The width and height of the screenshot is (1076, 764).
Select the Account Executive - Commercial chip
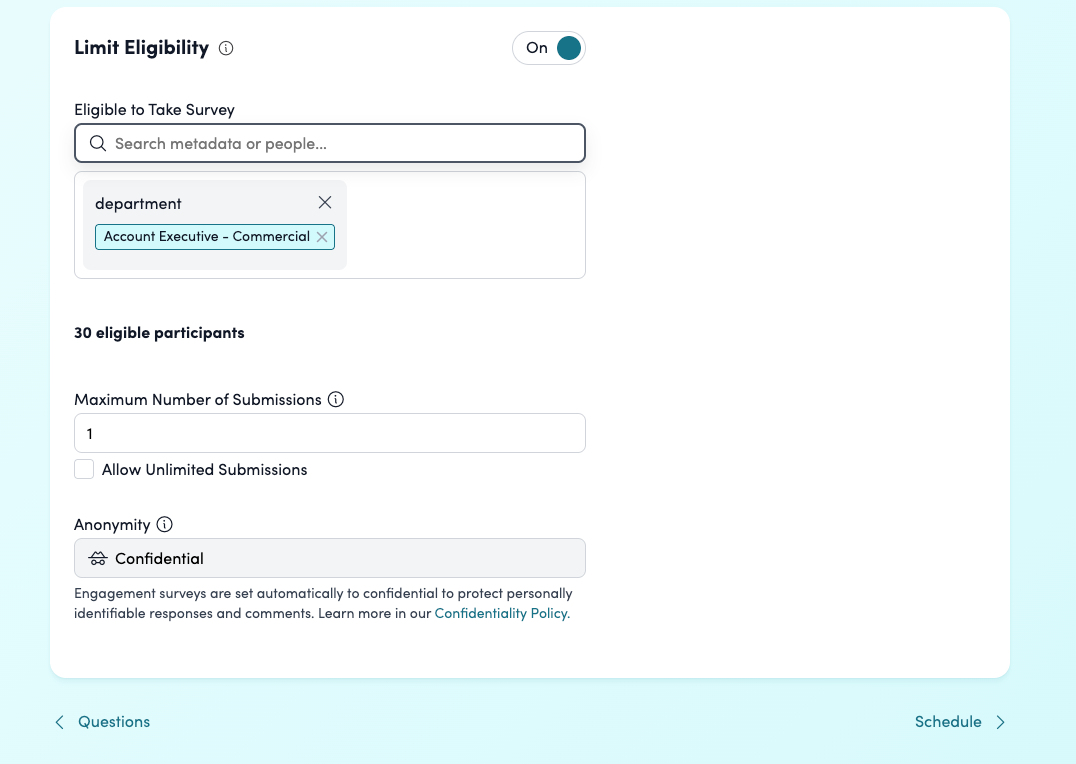coord(206,237)
